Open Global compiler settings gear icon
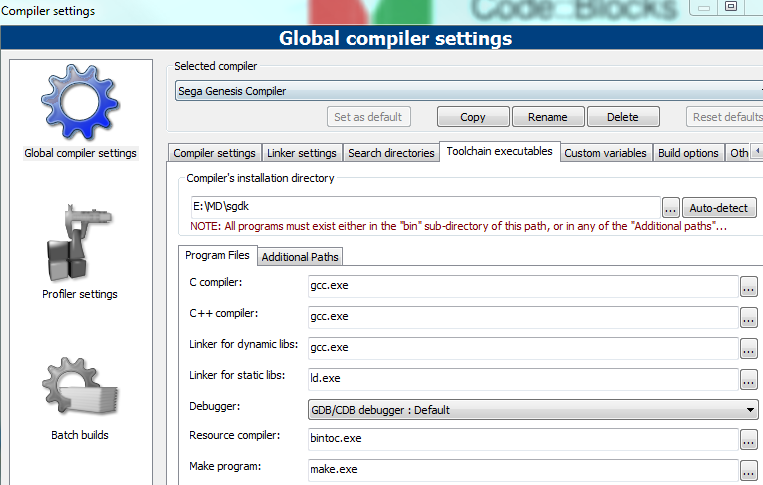The image size is (763, 485). click(80, 102)
